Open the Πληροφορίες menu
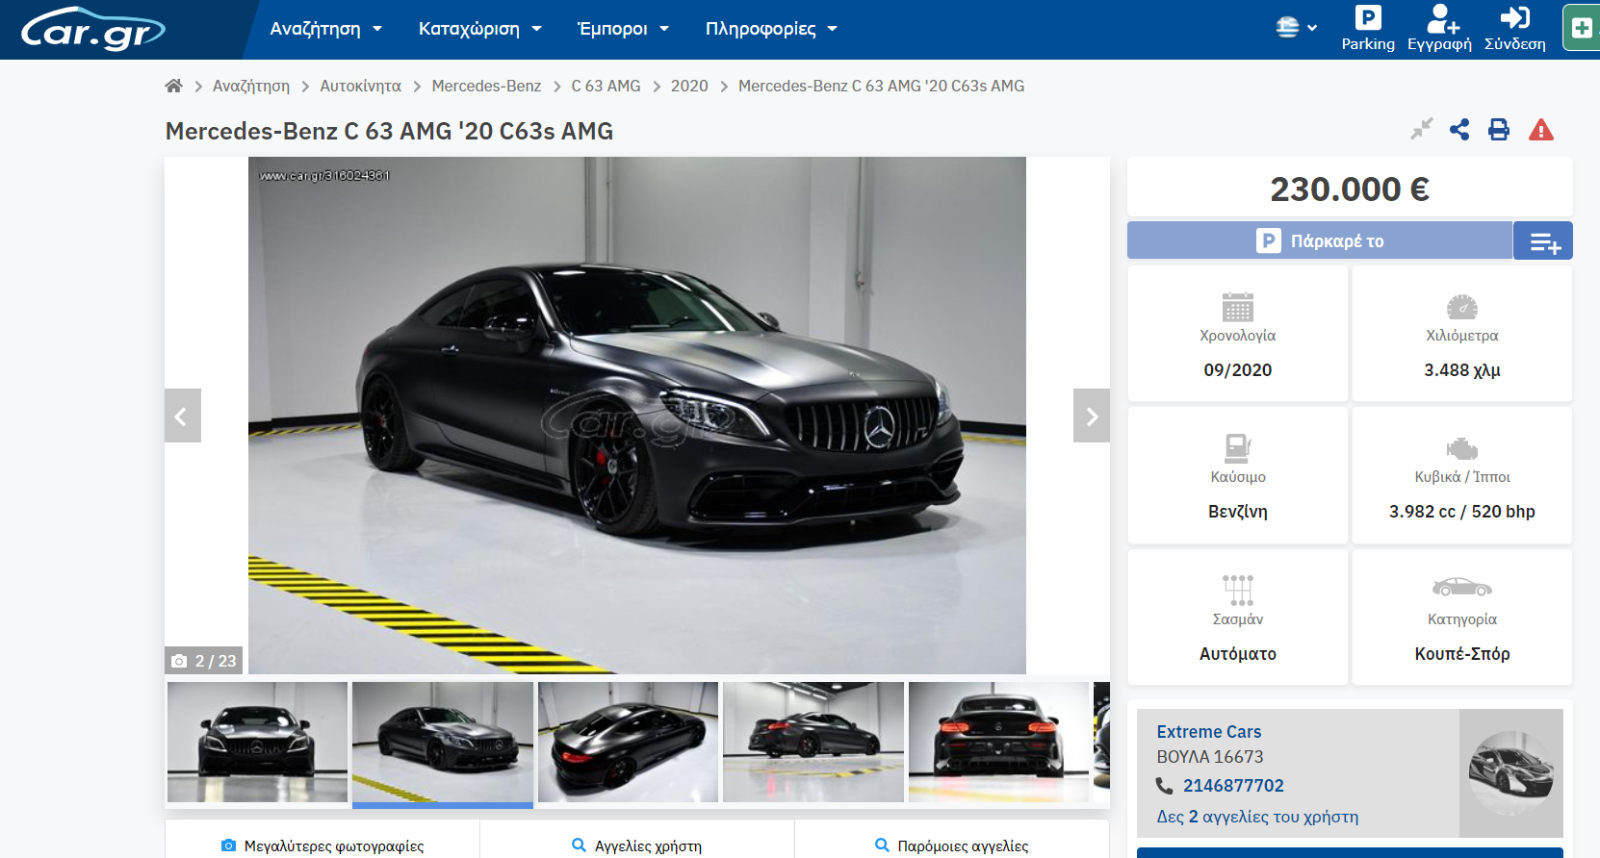Viewport: 1600px width, 858px height. point(771,29)
